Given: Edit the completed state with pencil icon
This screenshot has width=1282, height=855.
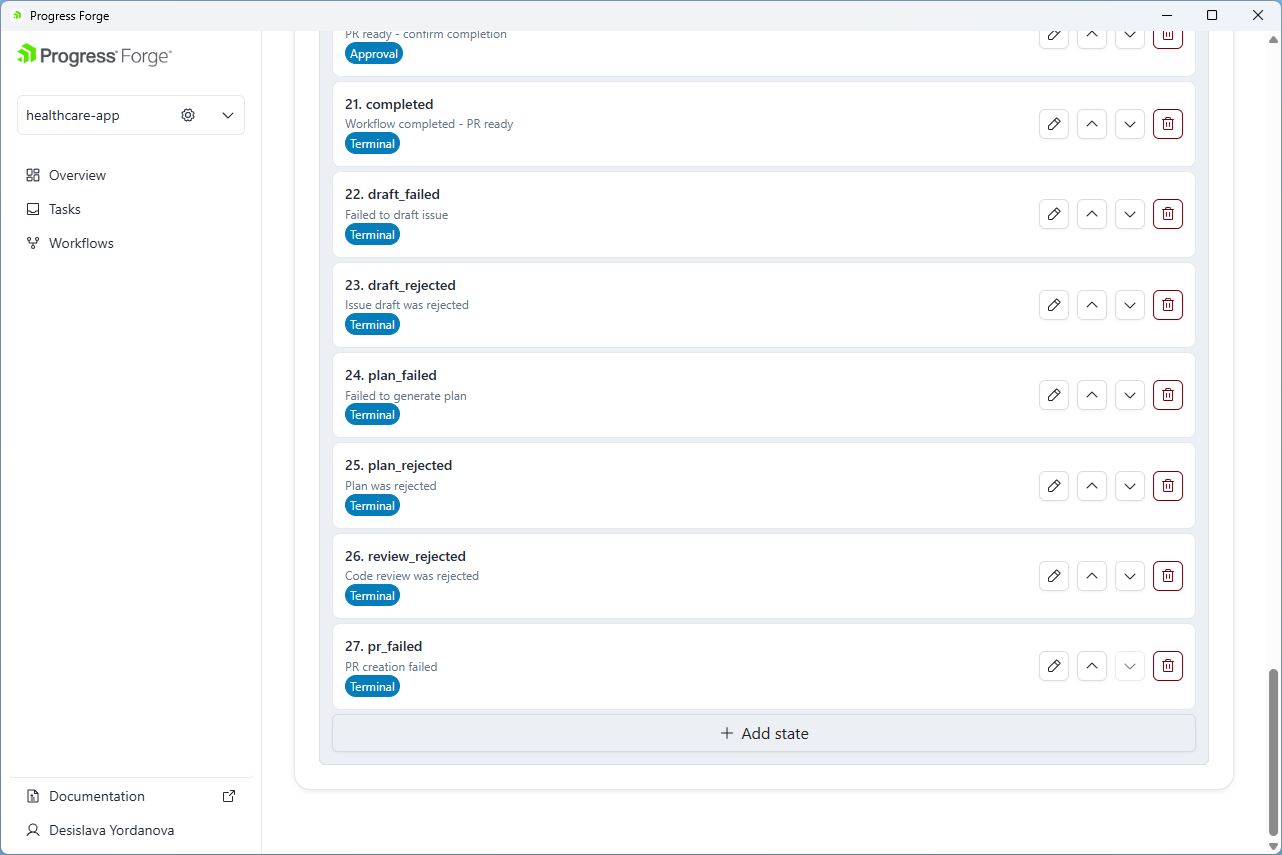Looking at the screenshot, I should point(1054,124).
